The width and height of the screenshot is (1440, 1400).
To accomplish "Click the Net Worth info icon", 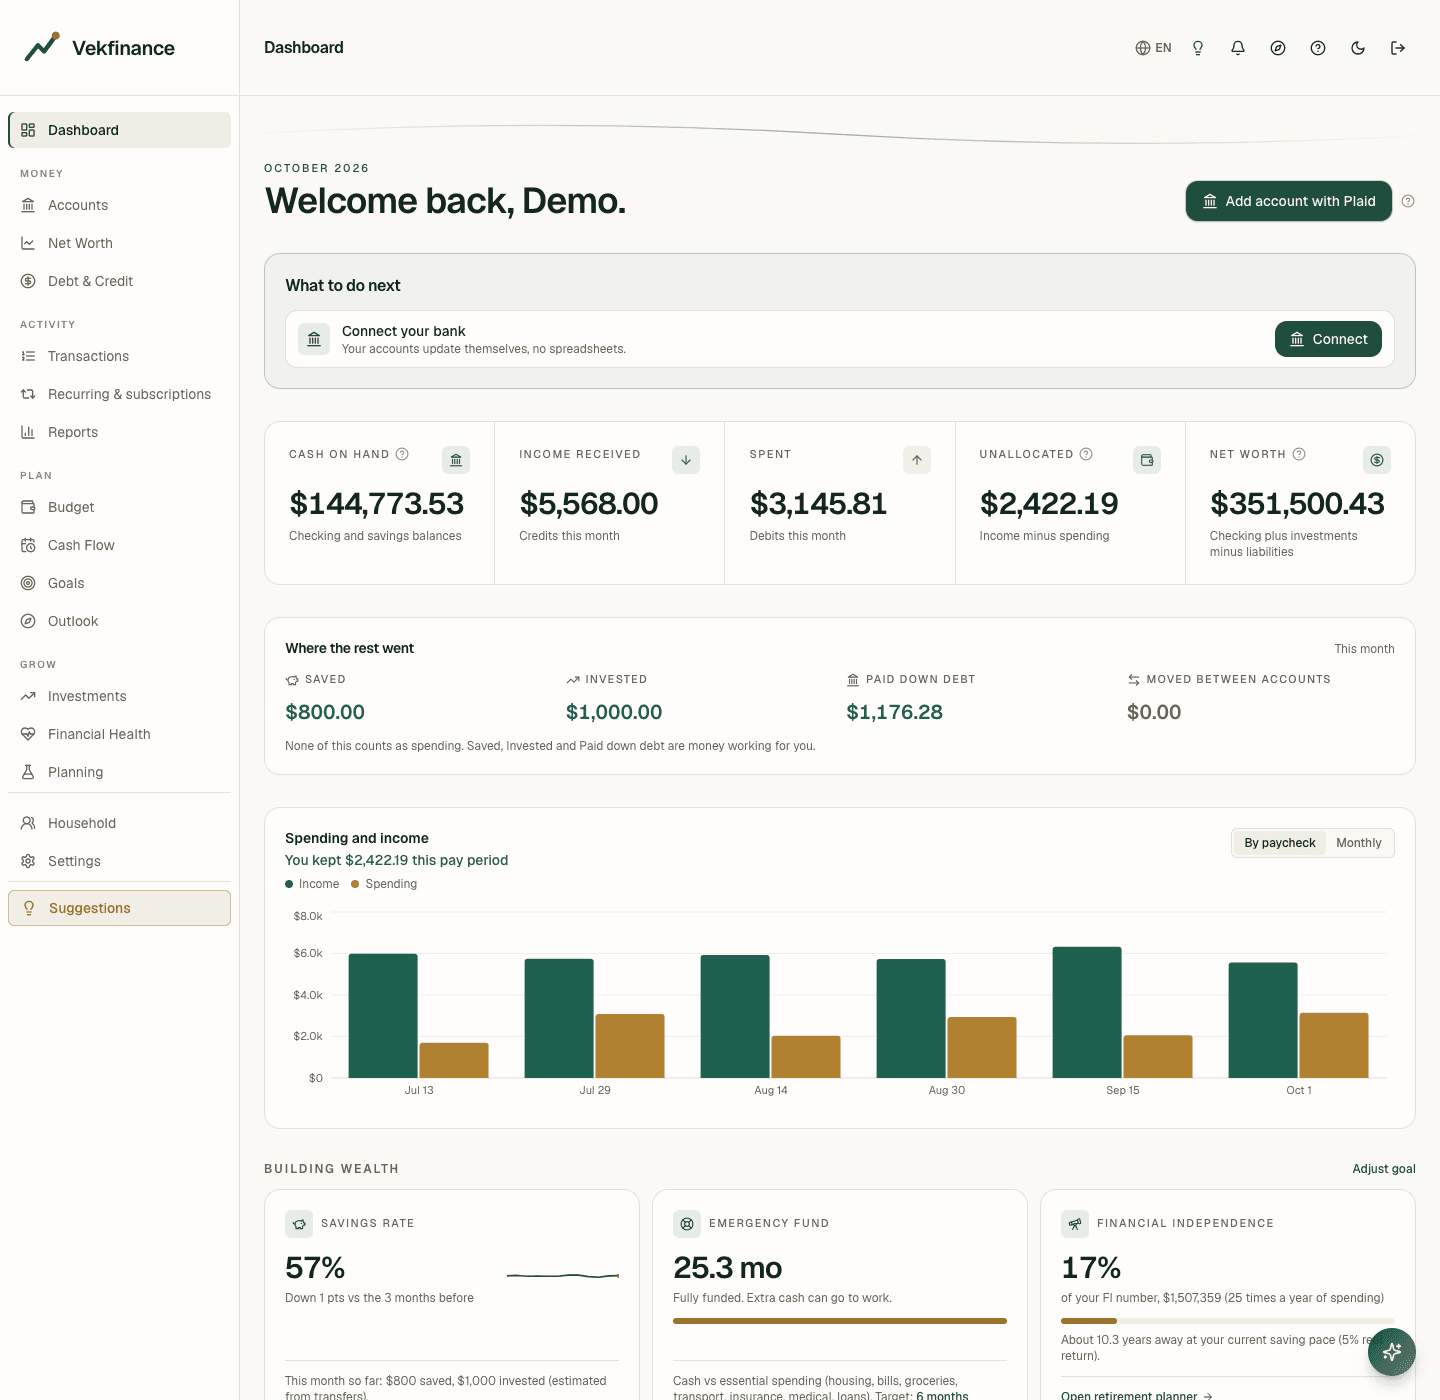I will [x=1299, y=454].
